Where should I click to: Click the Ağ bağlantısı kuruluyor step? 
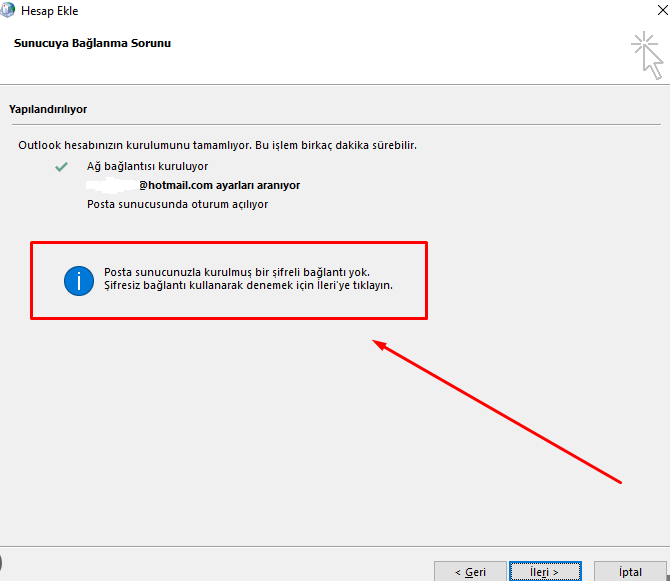click(148, 166)
